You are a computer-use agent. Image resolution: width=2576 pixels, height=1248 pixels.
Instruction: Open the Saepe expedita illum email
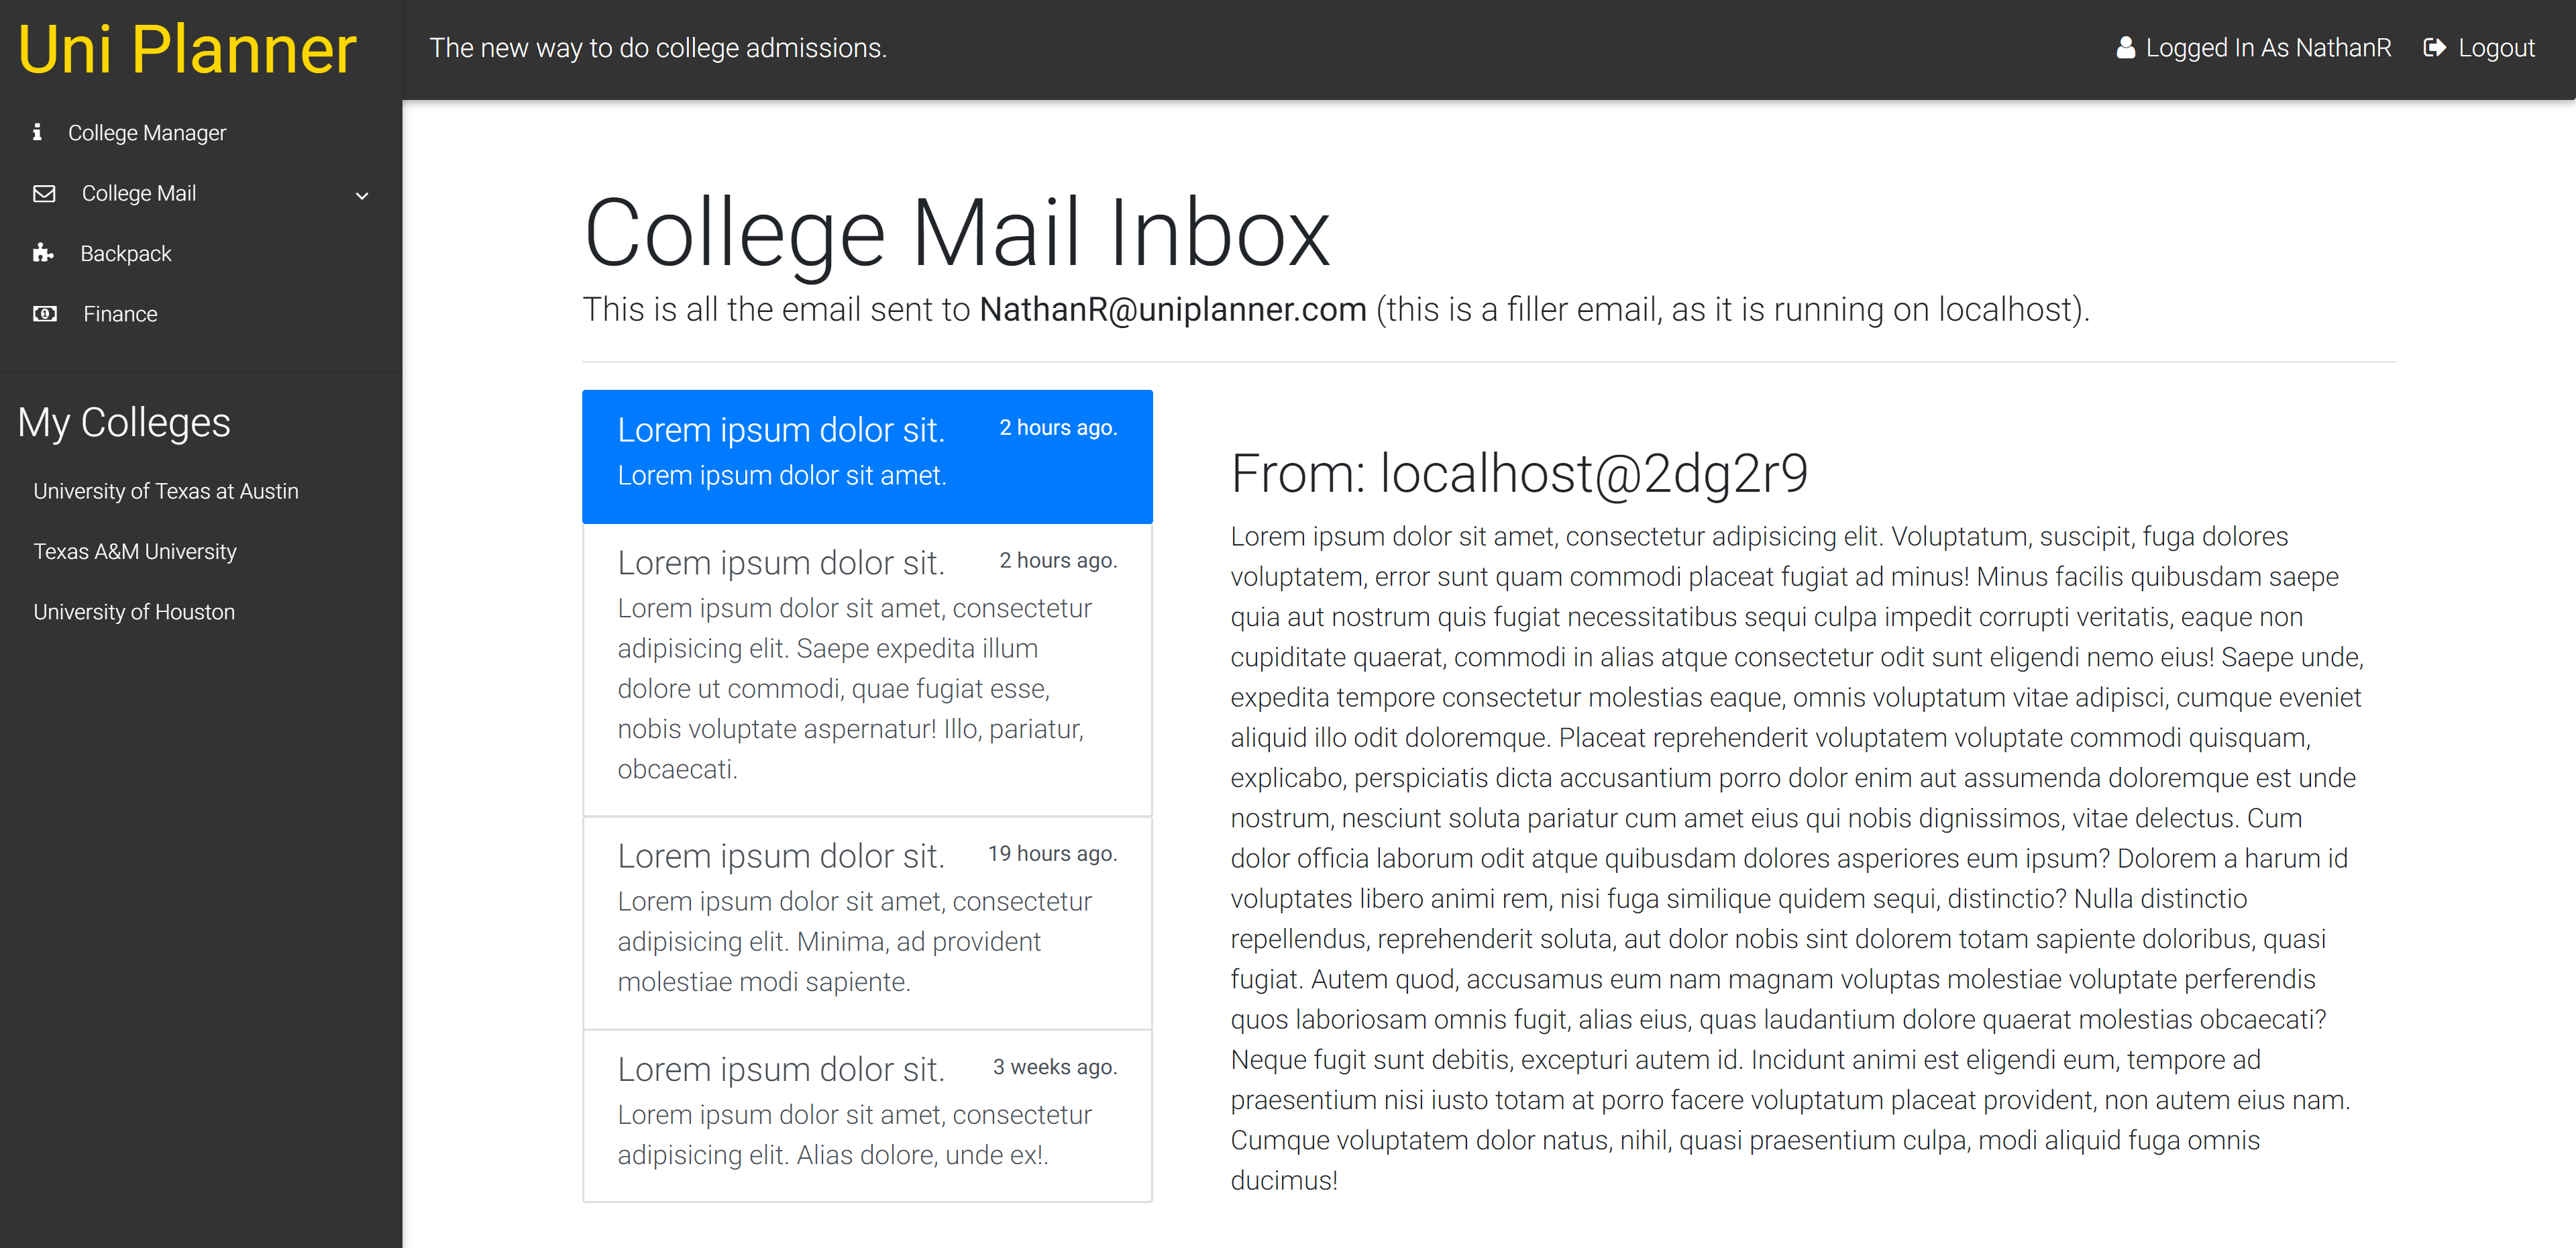[866, 668]
